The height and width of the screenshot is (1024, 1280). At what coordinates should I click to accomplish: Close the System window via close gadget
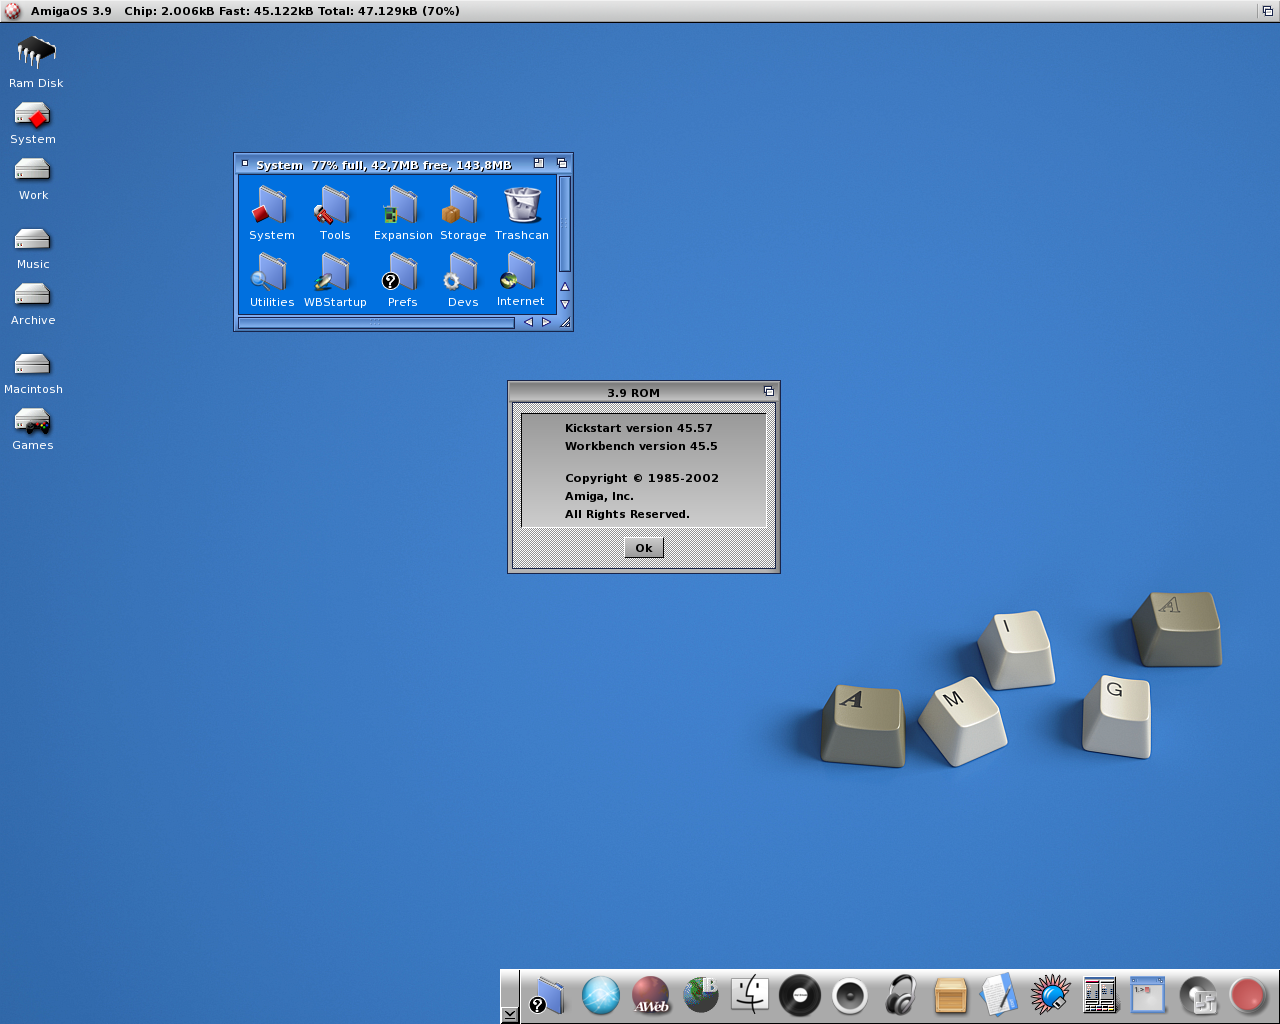coord(245,163)
